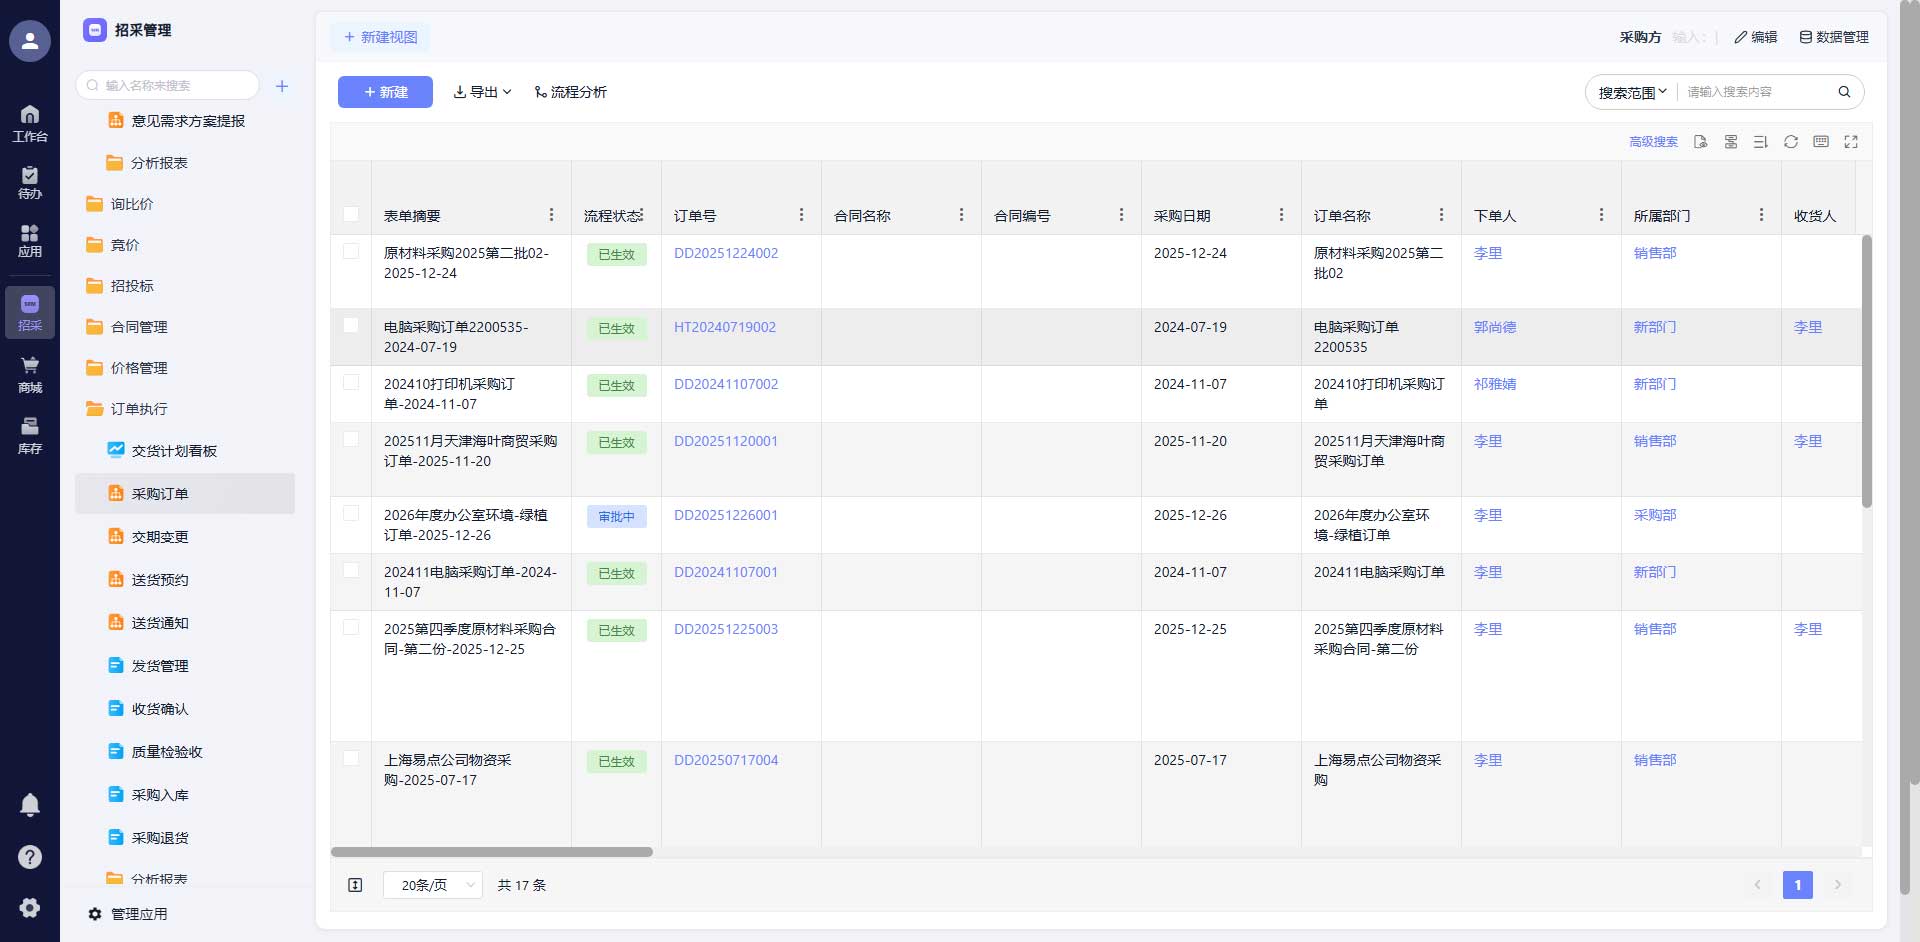The height and width of the screenshot is (942, 1920).
Task: Focus the 请输入搜索内容 search field
Action: point(1755,92)
